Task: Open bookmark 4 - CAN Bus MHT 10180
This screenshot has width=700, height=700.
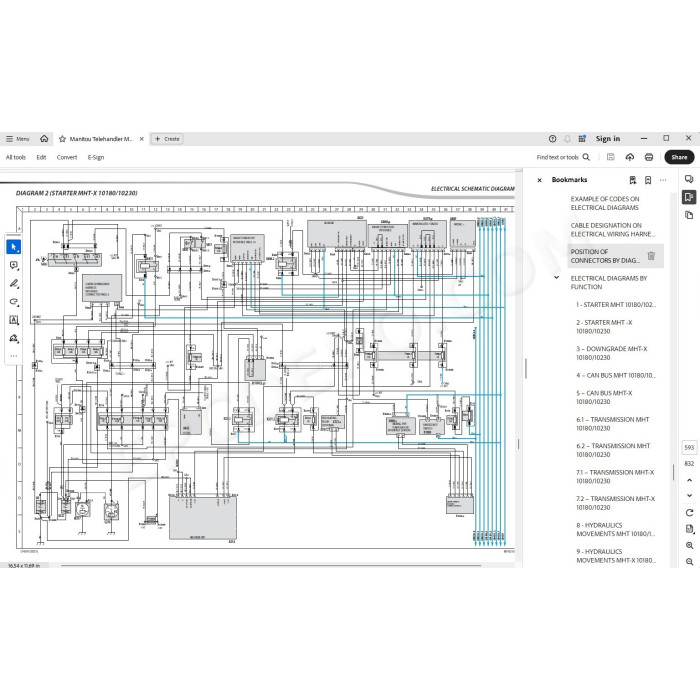Action: click(x=616, y=375)
